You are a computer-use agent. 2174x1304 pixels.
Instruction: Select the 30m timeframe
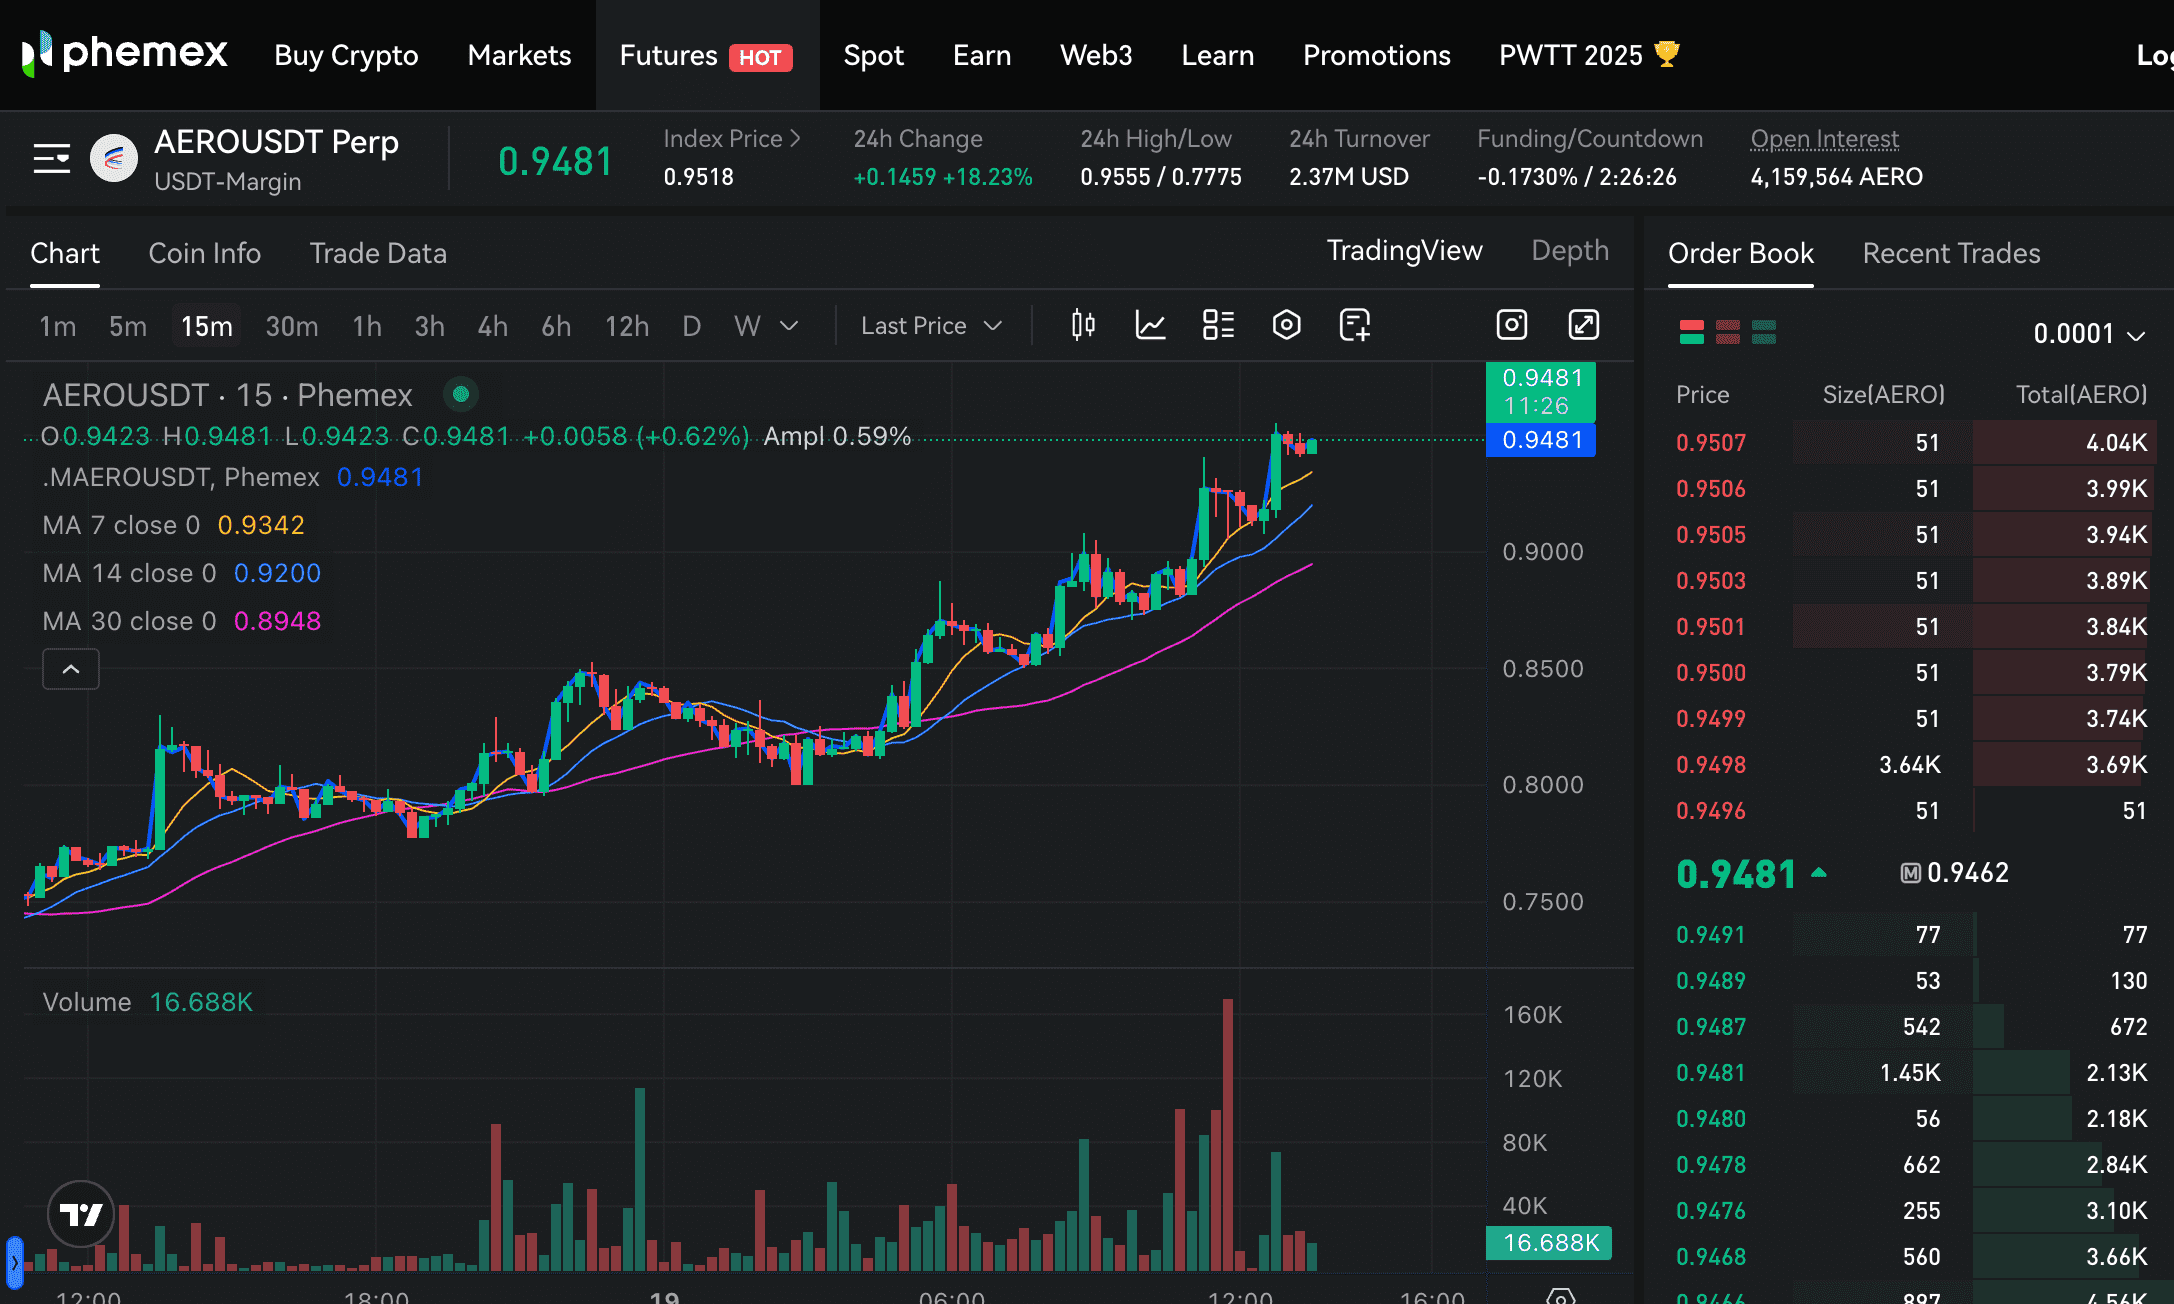tap(291, 326)
